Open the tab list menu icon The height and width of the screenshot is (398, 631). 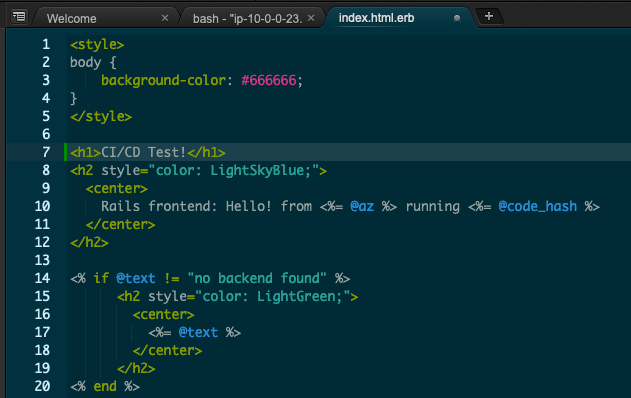pos(19,16)
